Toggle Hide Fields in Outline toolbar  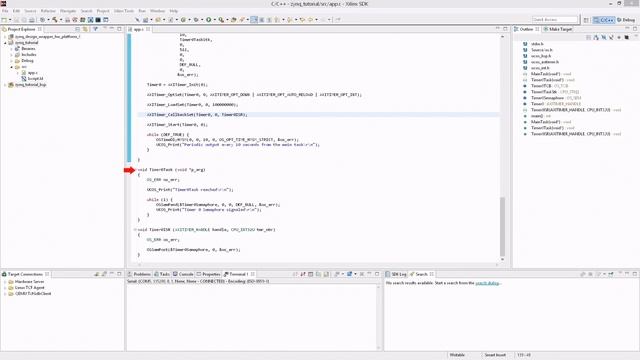point(604,38)
